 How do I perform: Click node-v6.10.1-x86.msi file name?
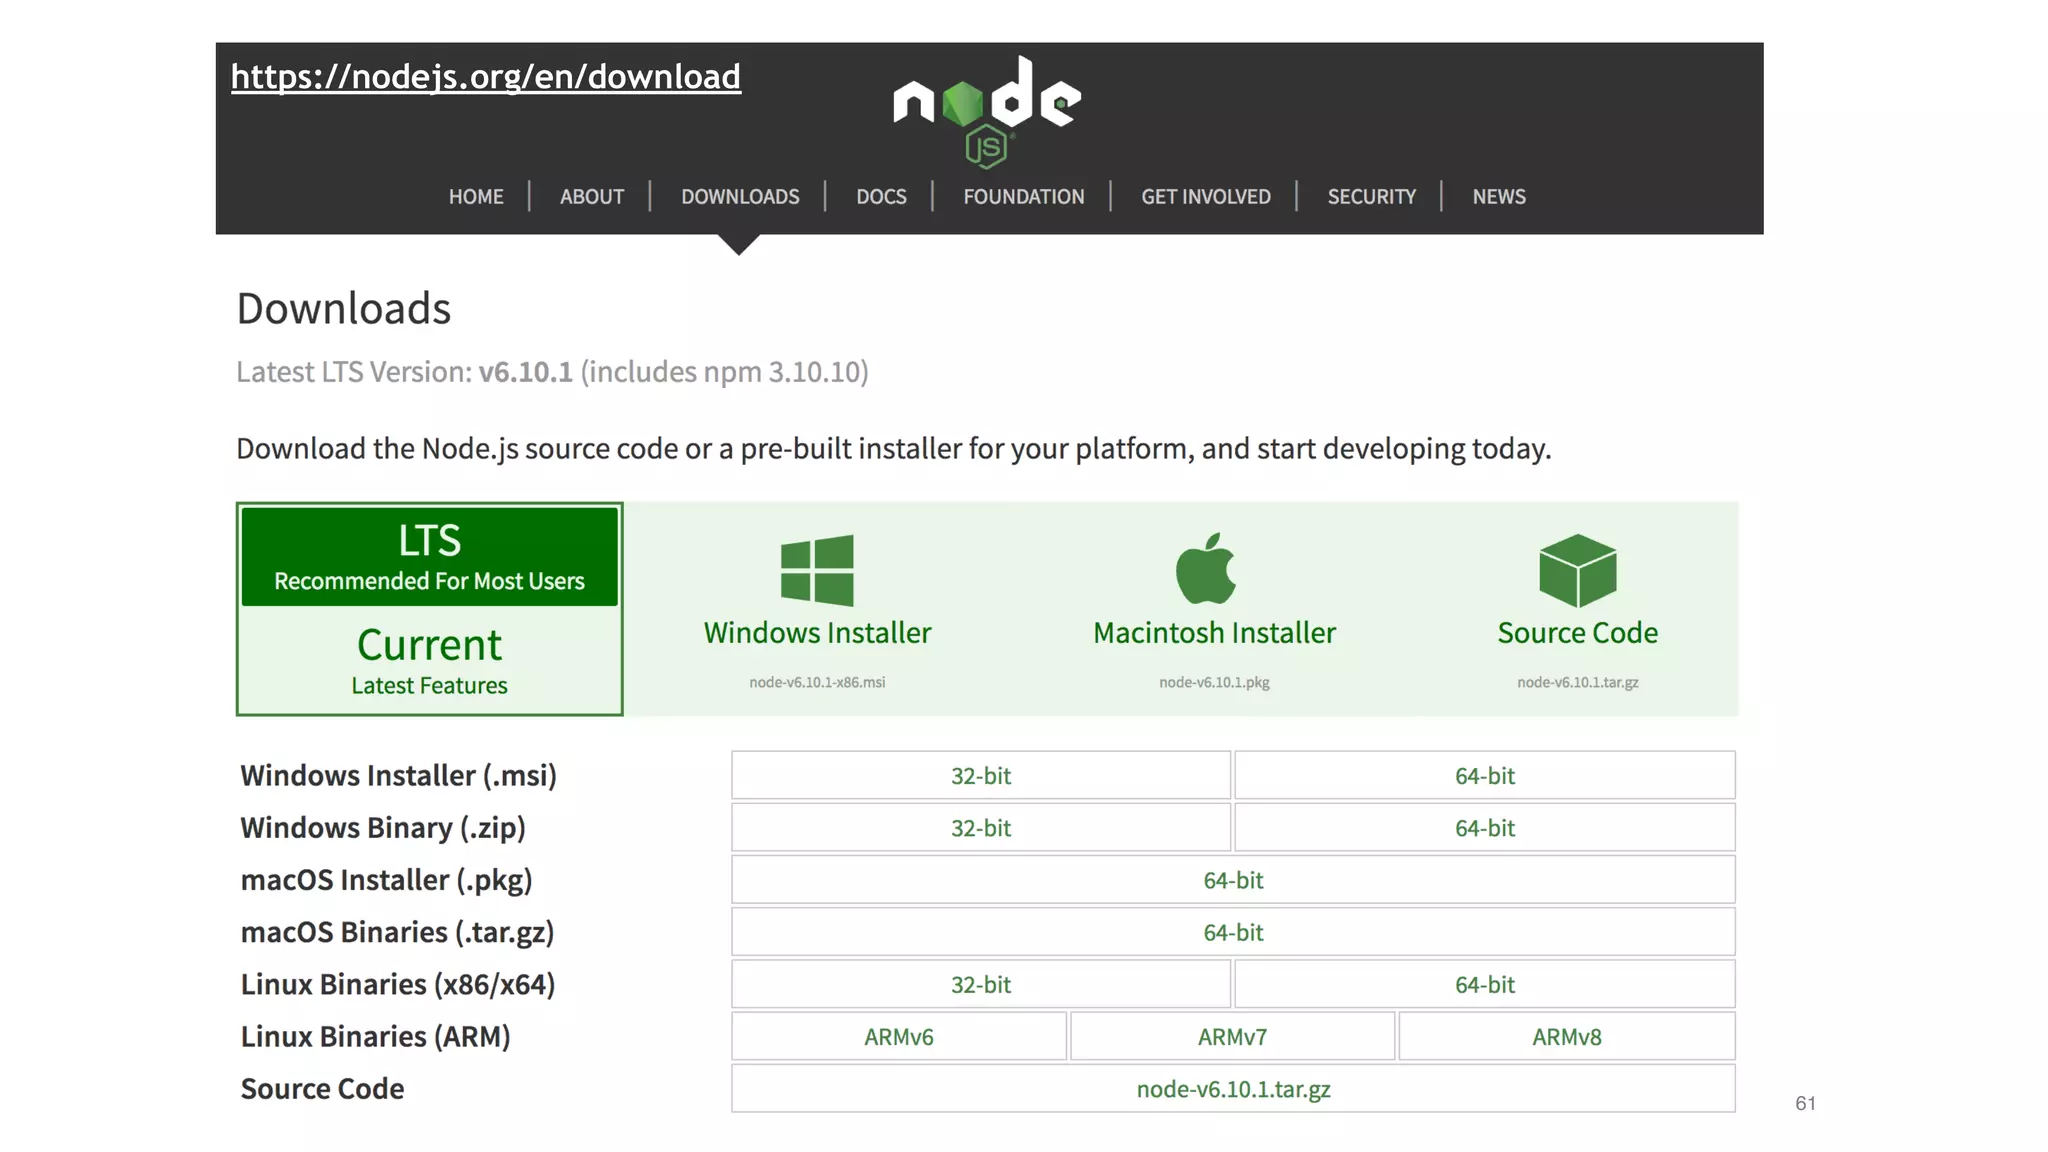pos(817,682)
